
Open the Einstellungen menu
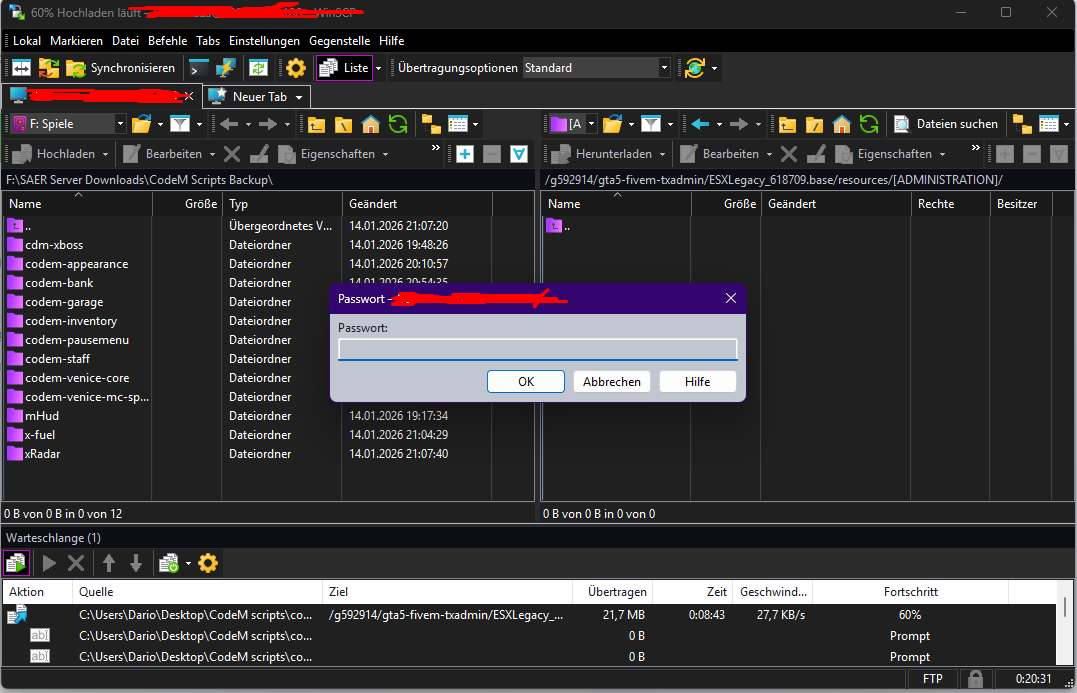(264, 41)
